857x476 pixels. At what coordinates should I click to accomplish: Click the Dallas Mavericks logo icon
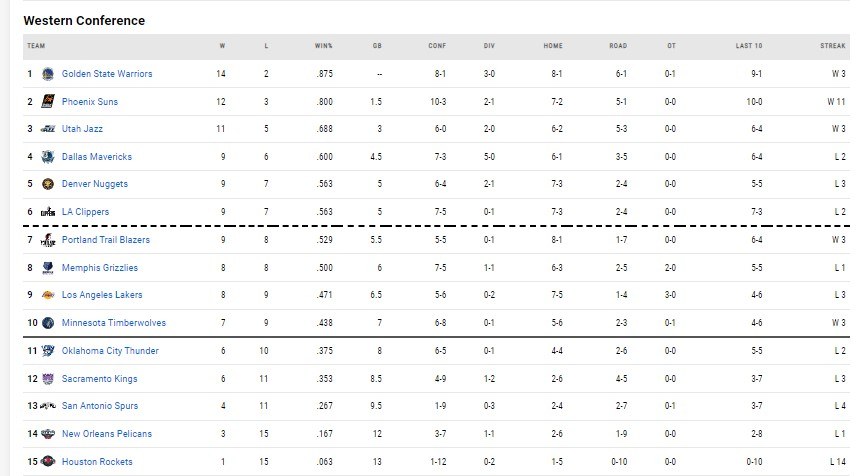coord(48,157)
